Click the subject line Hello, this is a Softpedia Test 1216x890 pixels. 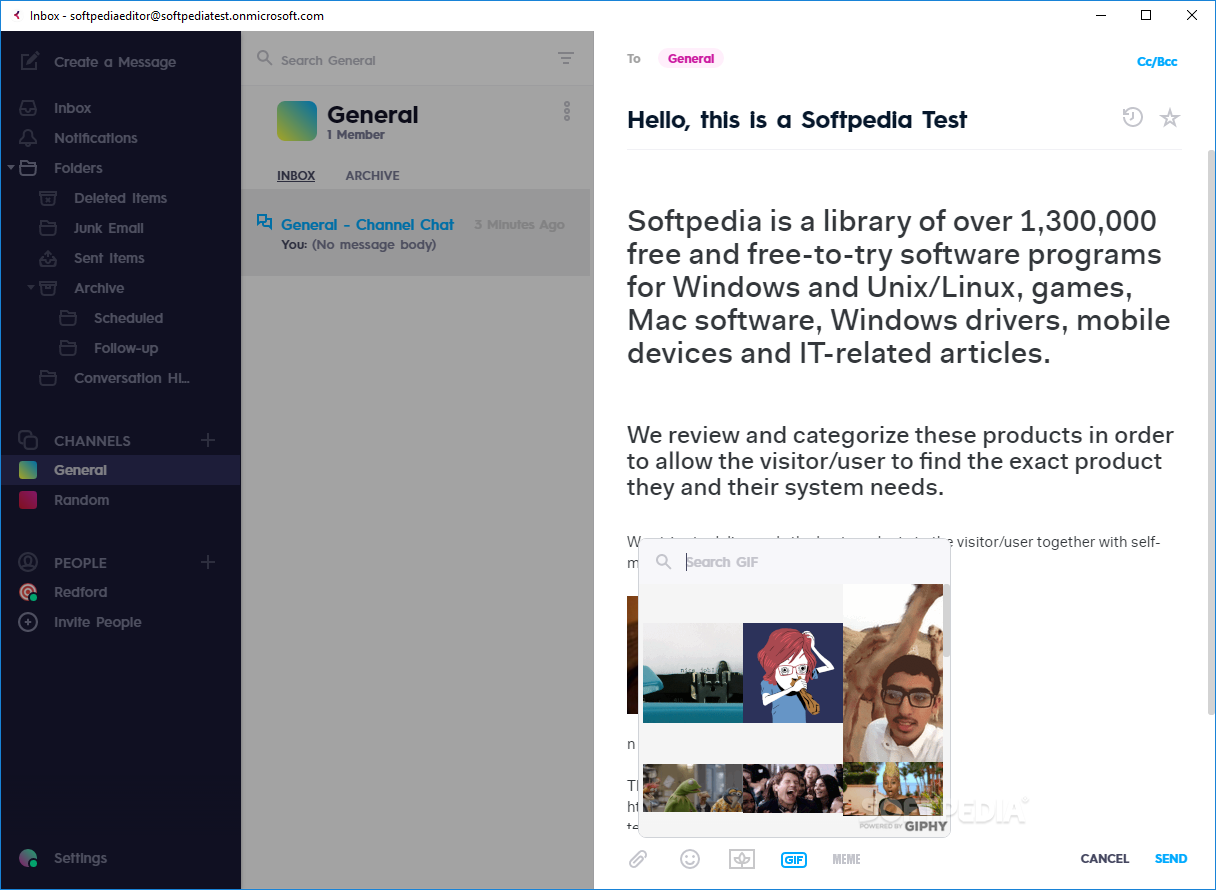(x=797, y=120)
